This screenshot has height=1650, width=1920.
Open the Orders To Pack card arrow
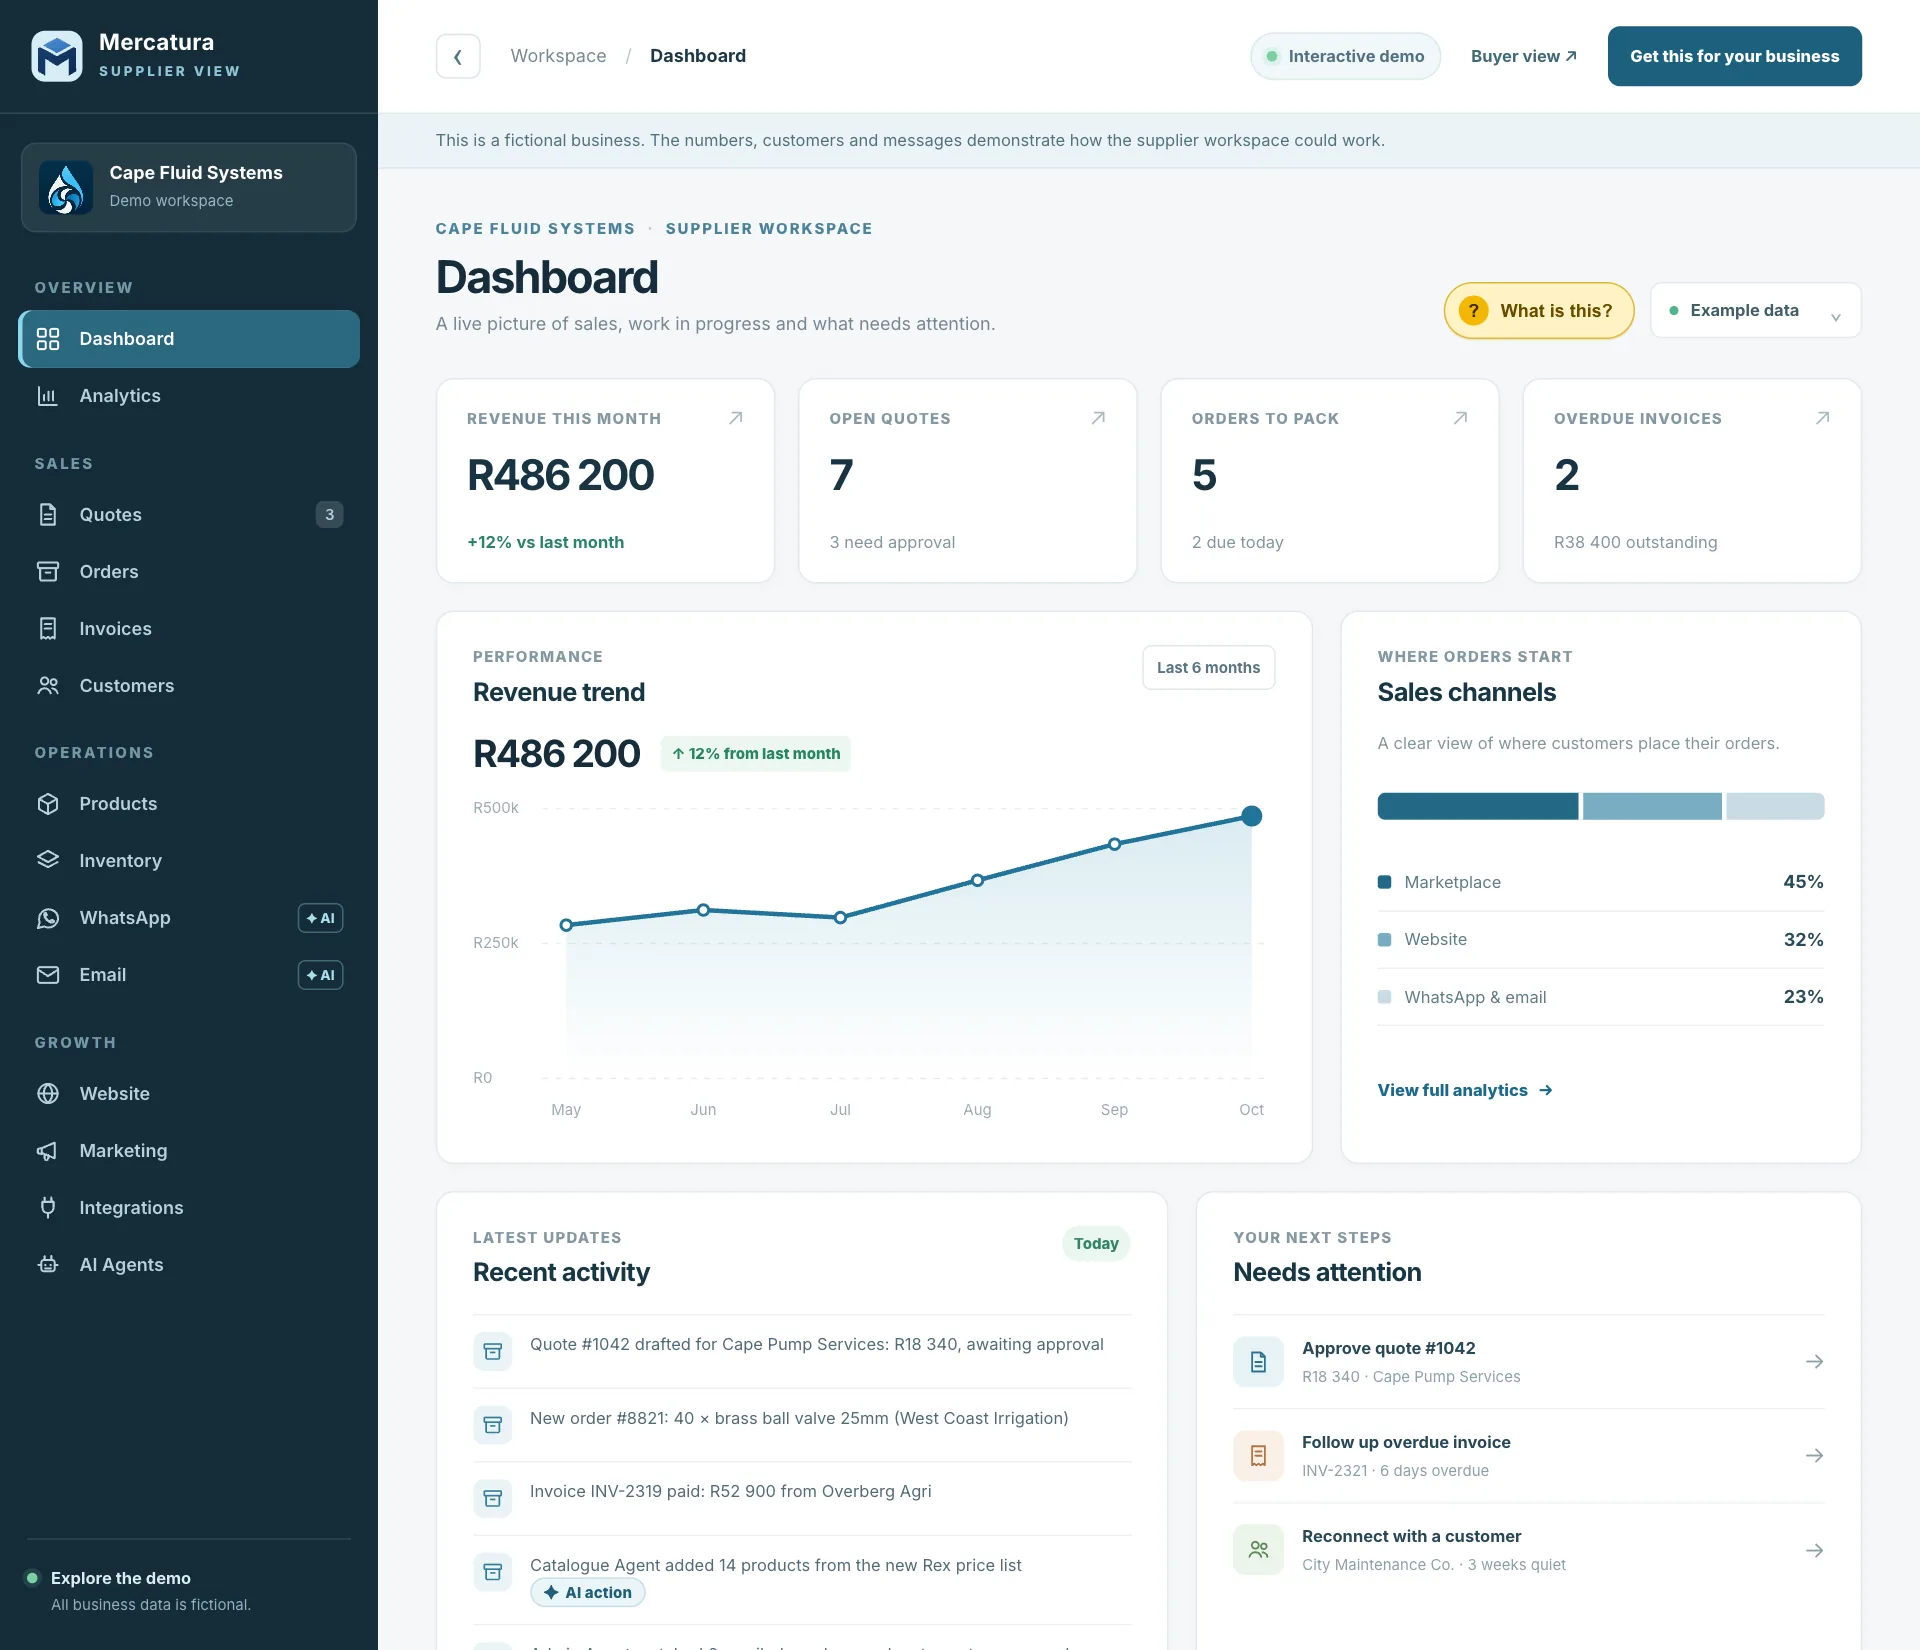(1460, 418)
